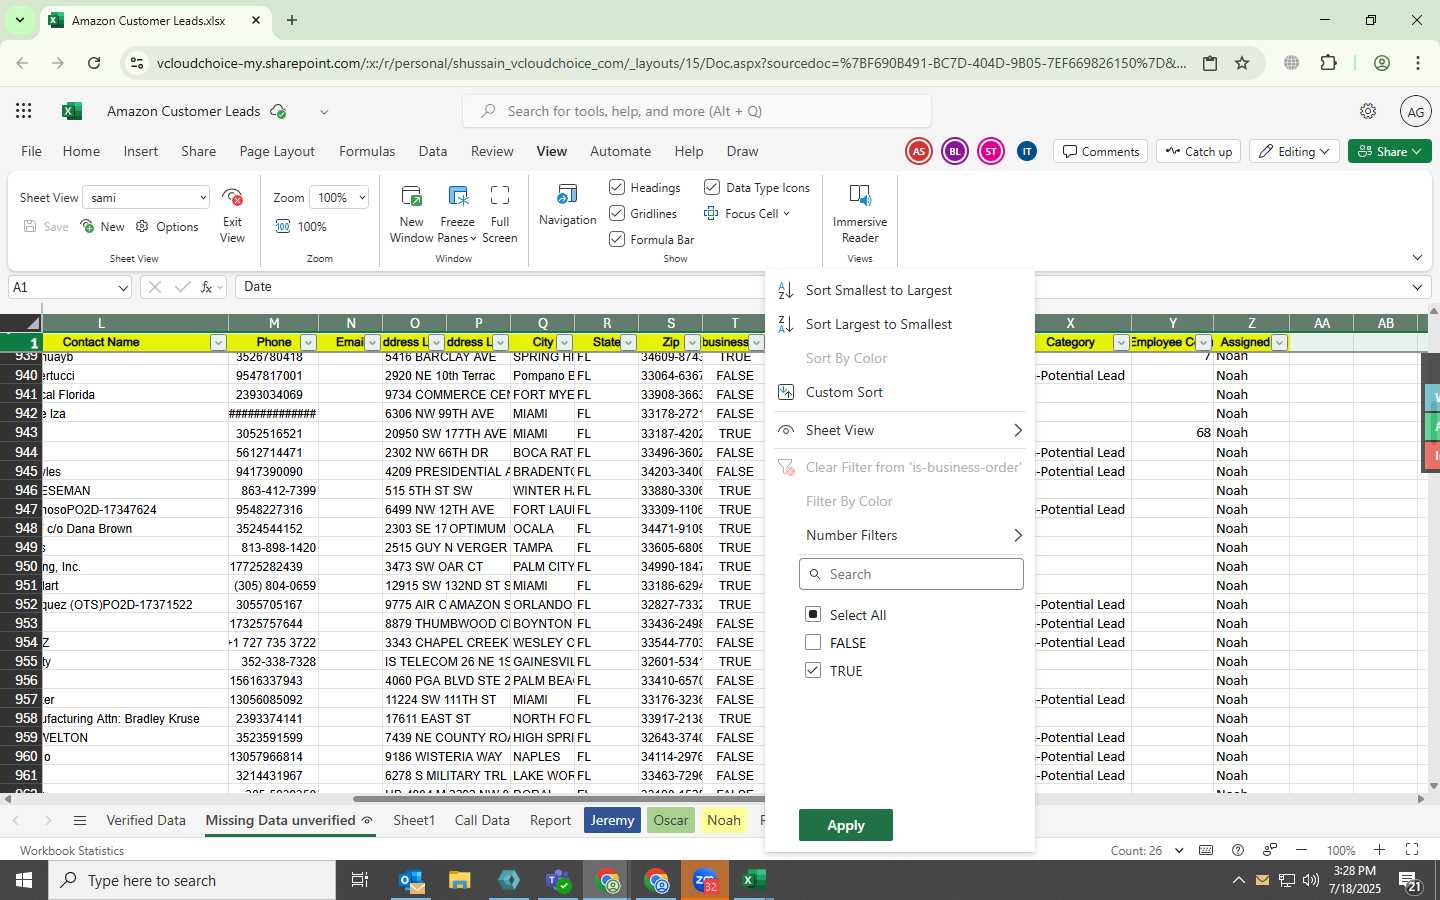Open Excel app in taskbar
The image size is (1440, 900).
[754, 881]
